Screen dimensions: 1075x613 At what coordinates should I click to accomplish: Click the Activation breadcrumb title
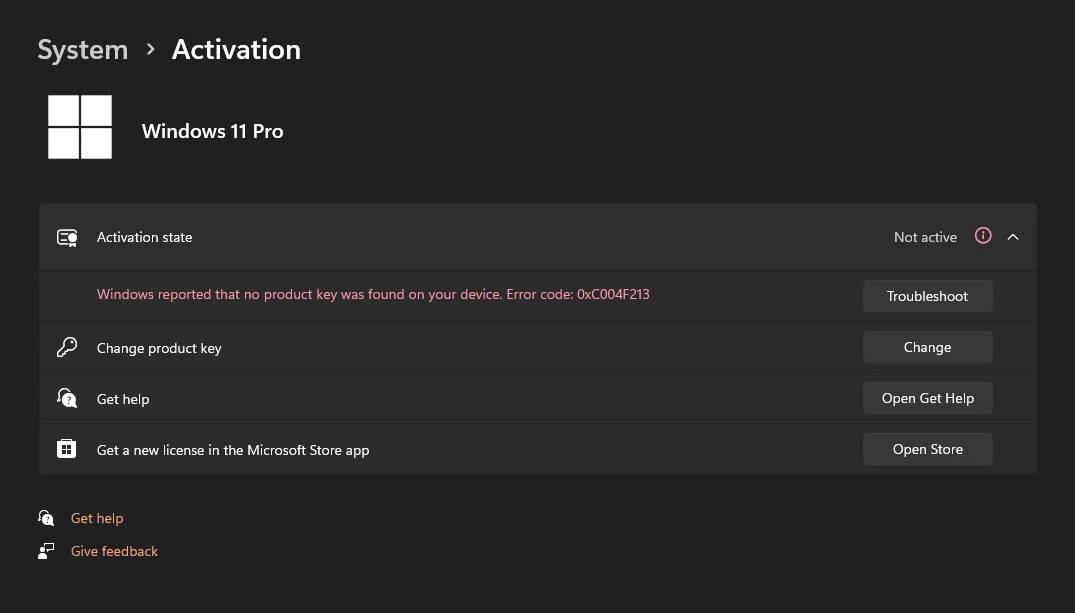236,50
